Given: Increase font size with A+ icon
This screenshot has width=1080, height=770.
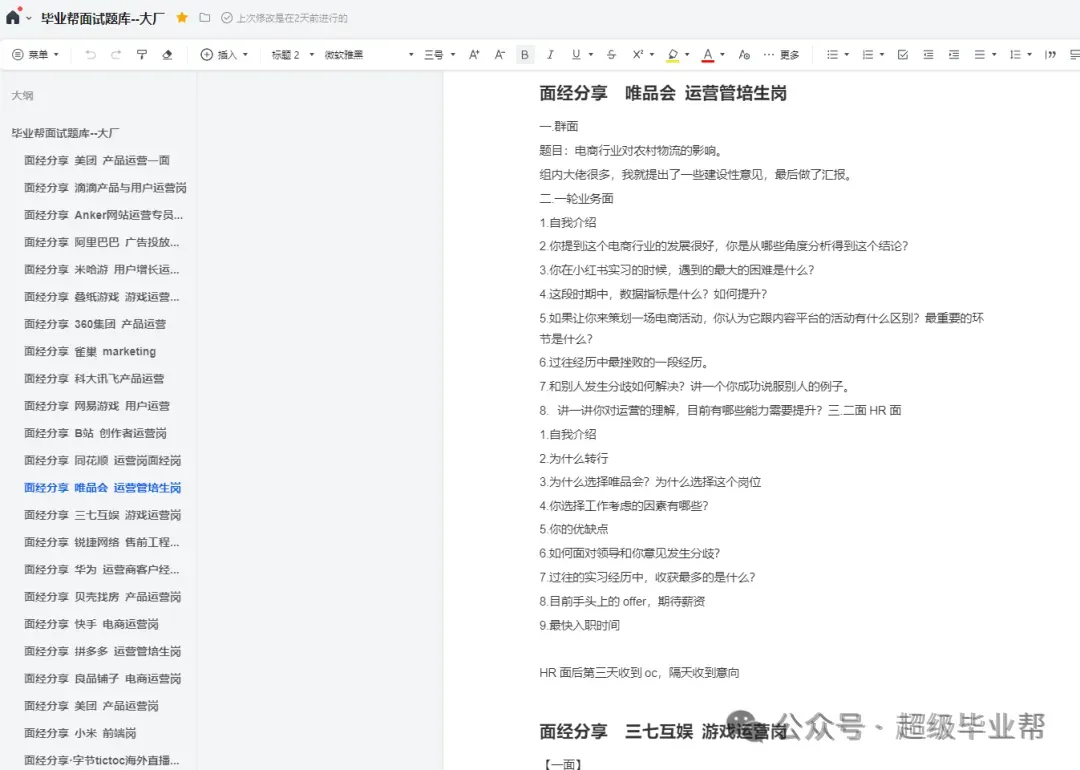Looking at the screenshot, I should click(x=474, y=54).
